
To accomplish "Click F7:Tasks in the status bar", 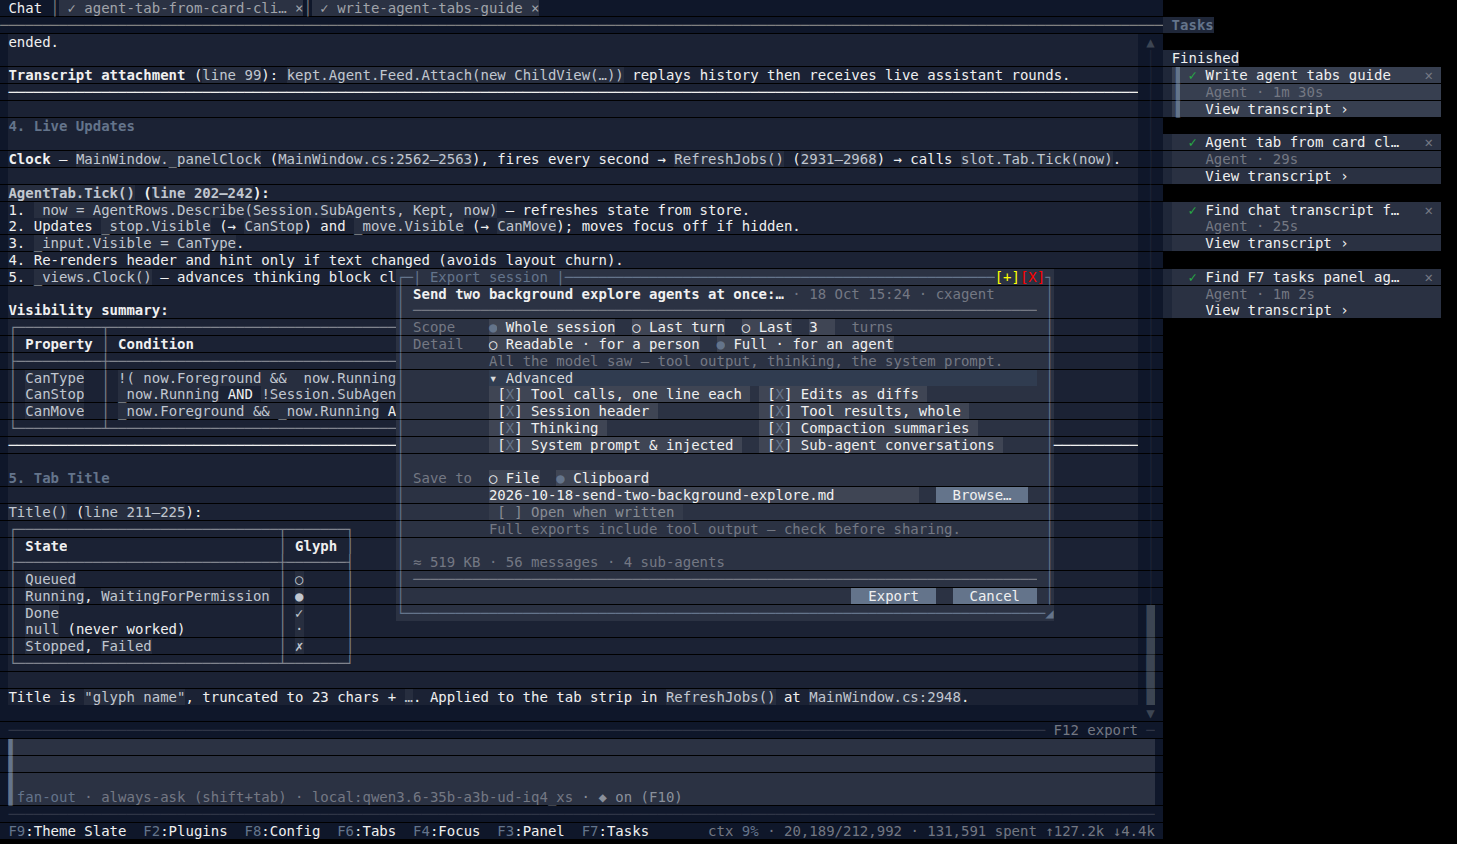I will coord(615,831).
